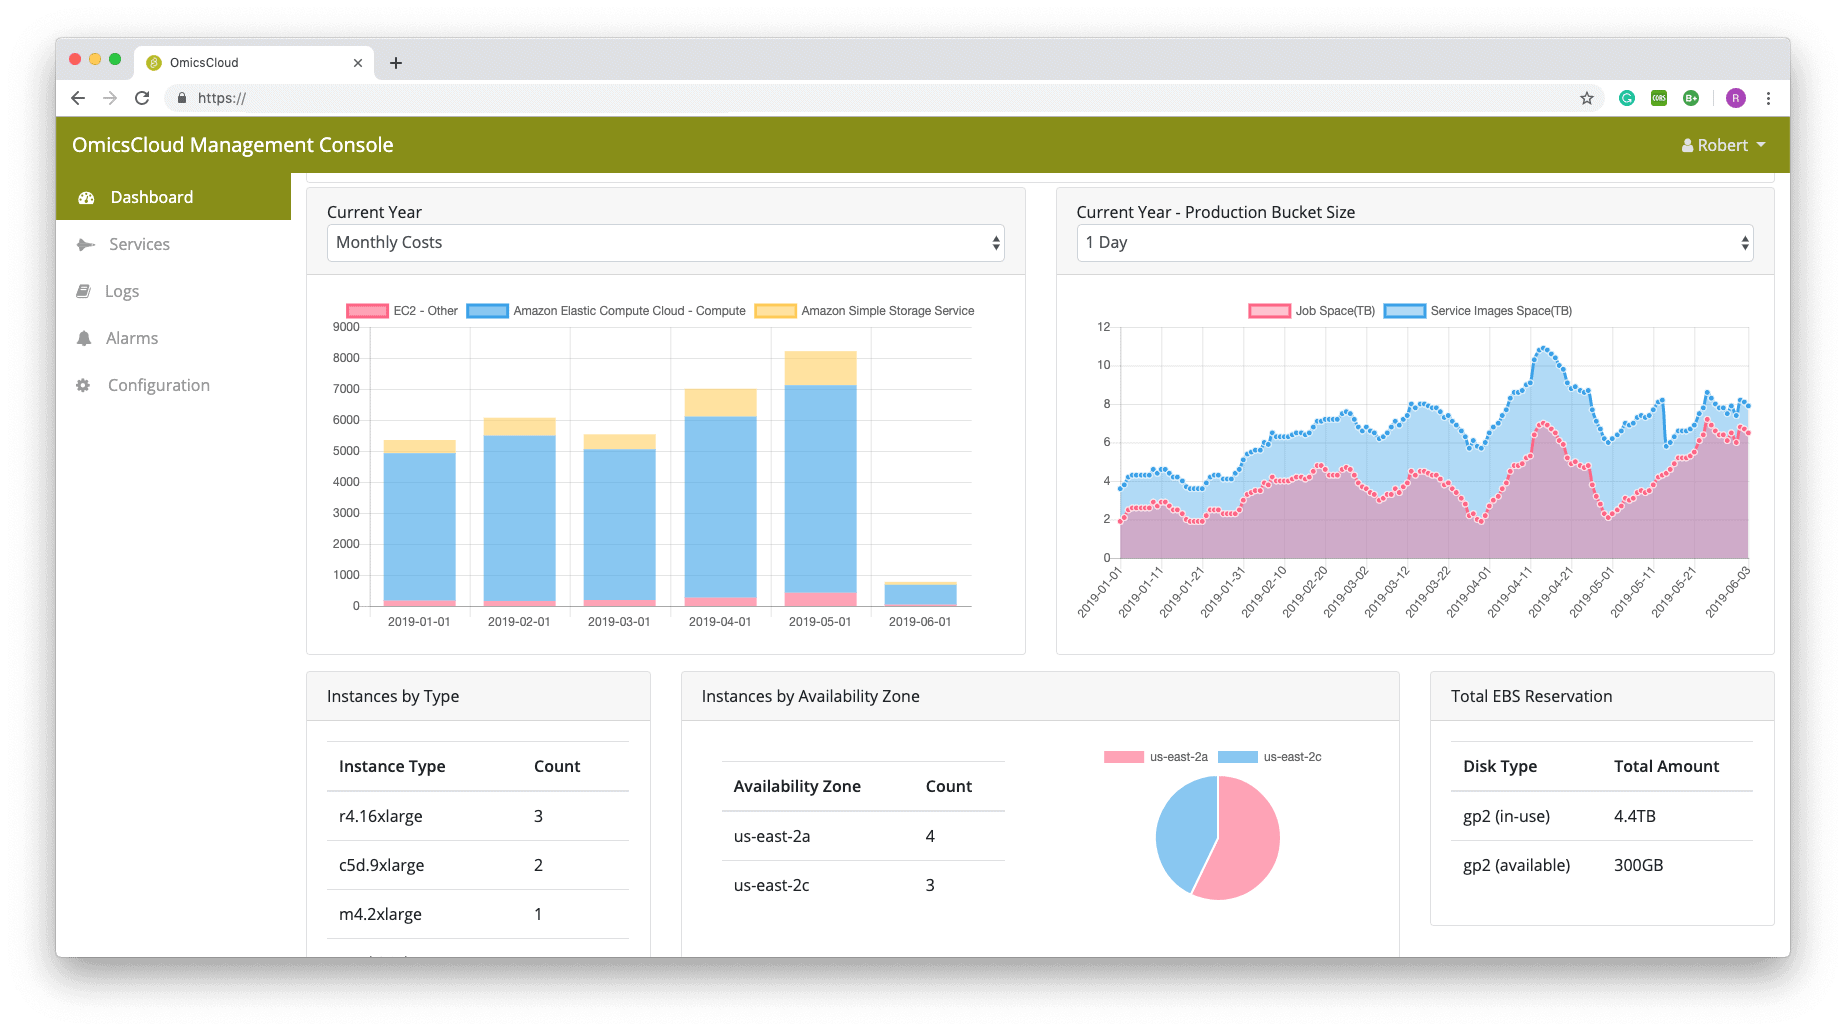Click the Instances by Type panel heading
The width and height of the screenshot is (1846, 1031).
[x=393, y=696]
